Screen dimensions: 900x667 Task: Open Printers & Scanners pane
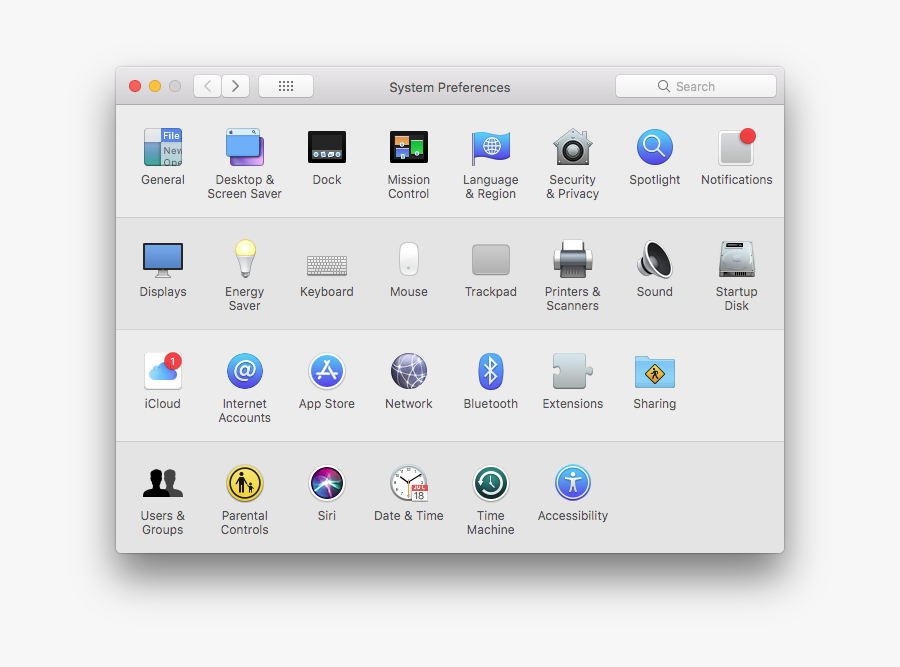point(573,260)
